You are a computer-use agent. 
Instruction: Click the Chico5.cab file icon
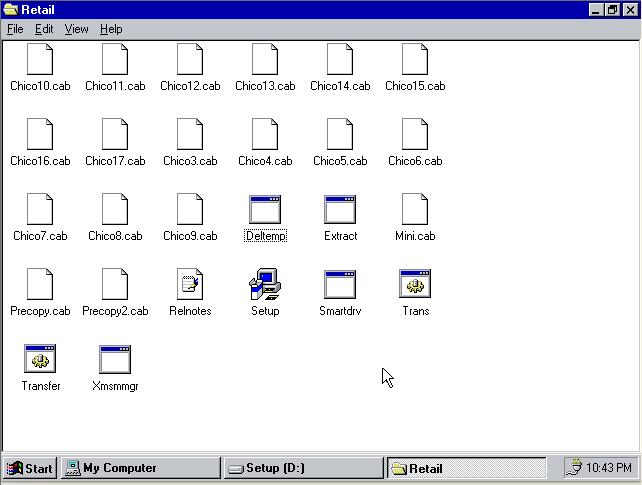340,134
